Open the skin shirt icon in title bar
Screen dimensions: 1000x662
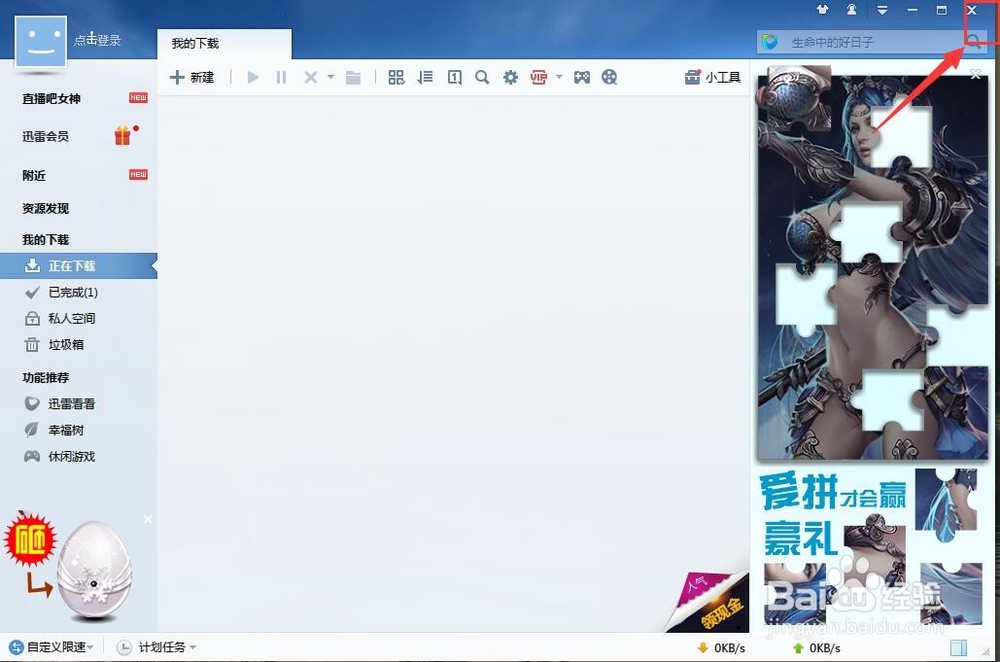(x=822, y=10)
